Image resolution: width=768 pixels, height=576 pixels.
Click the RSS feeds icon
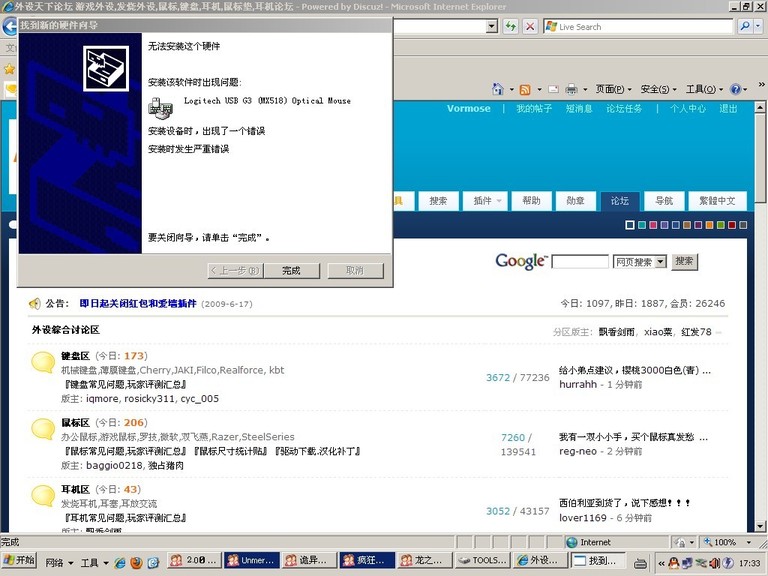(x=524, y=89)
